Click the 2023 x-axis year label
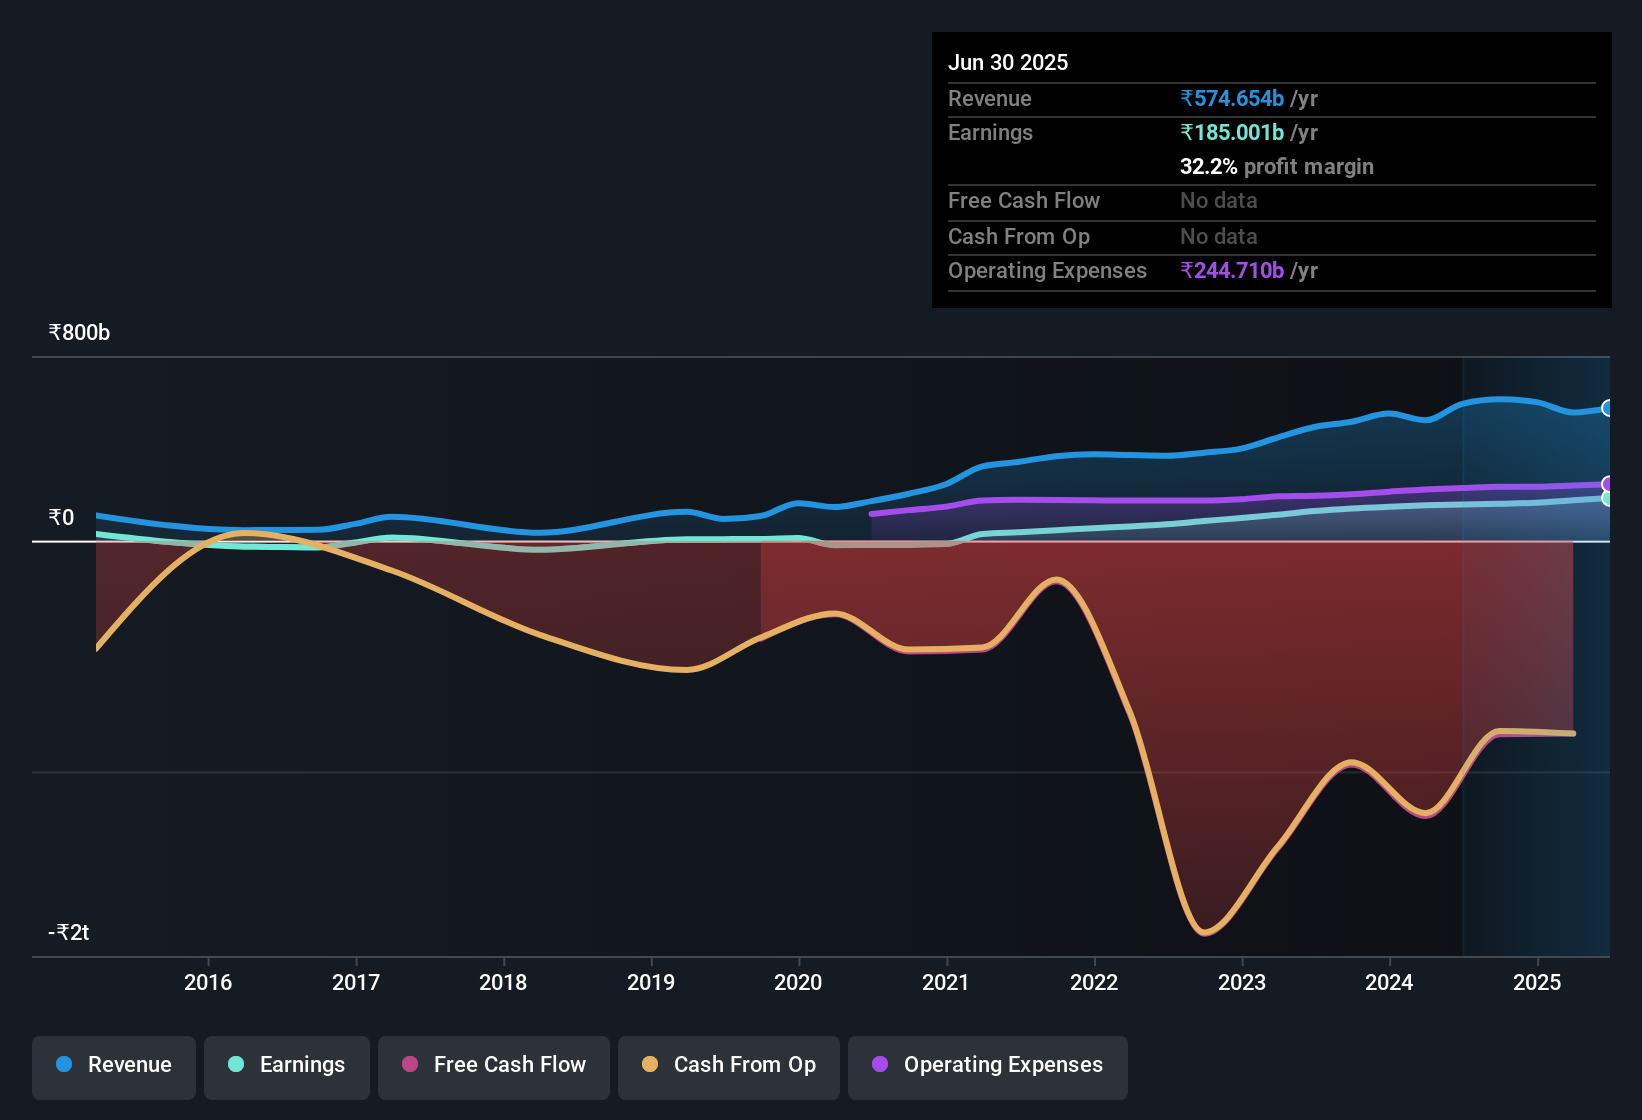Viewport: 1642px width, 1120px height. tap(1242, 983)
